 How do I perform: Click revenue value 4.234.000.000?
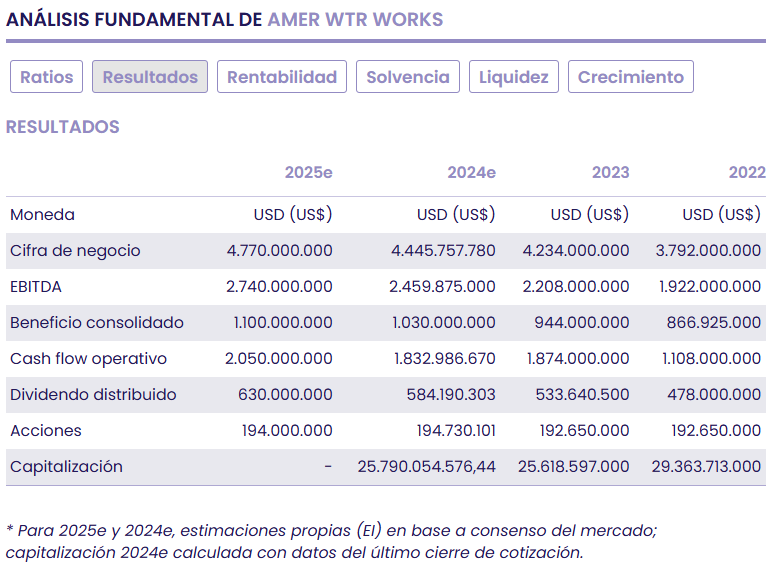576,251
